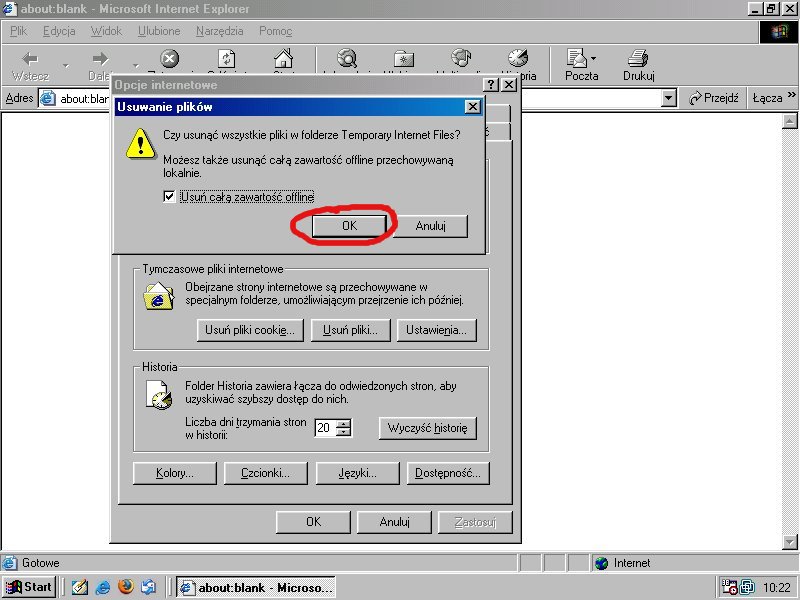
Task: Cancel the Usuwanie plików dialog with Anuluj
Action: (x=431, y=226)
